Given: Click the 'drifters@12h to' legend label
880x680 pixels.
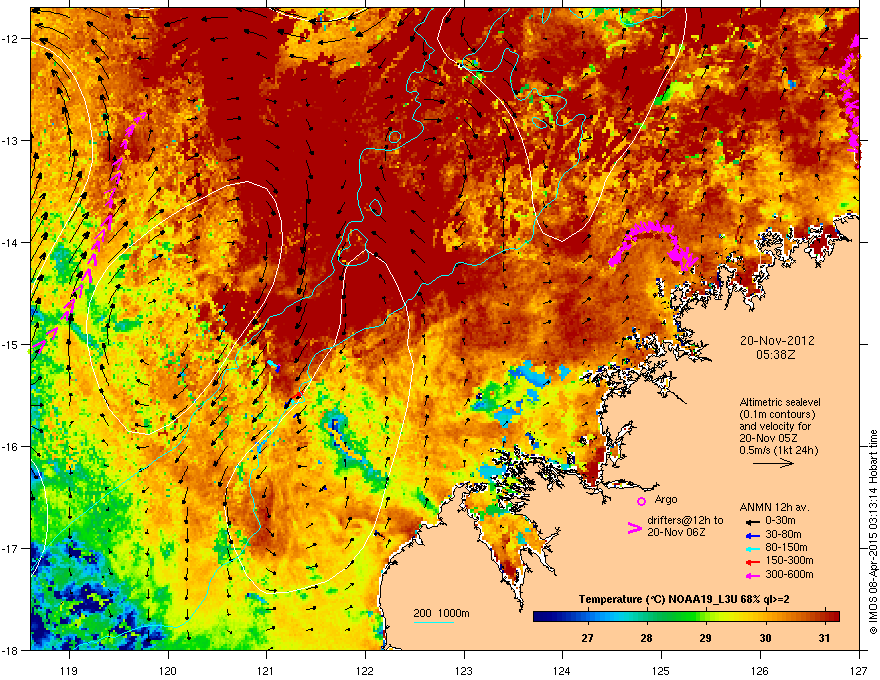Looking at the screenshot, I should [685, 520].
